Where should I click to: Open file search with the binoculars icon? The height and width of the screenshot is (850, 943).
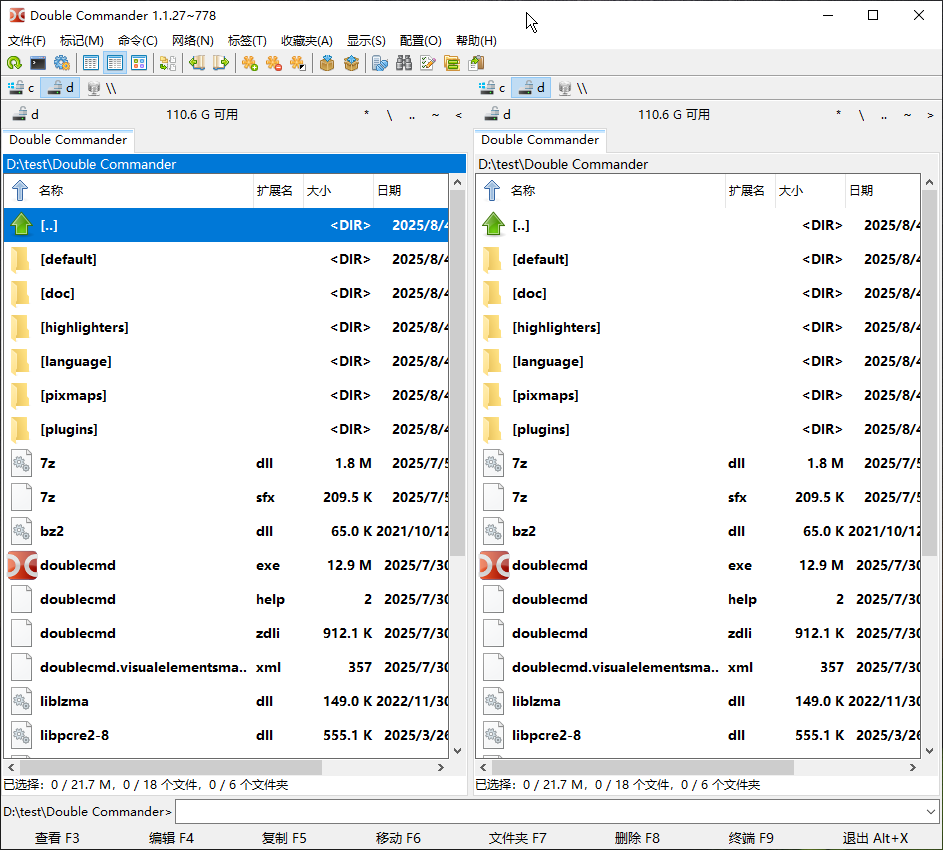(404, 63)
